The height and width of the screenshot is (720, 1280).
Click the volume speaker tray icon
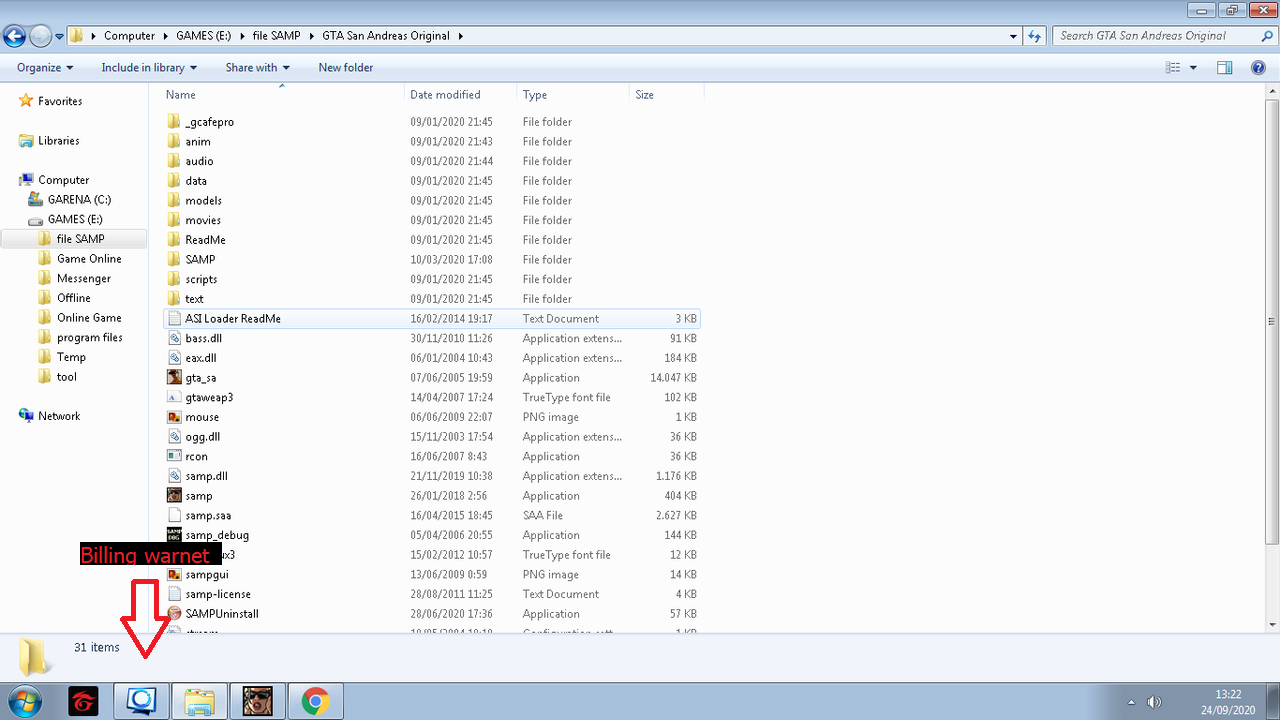click(1154, 702)
